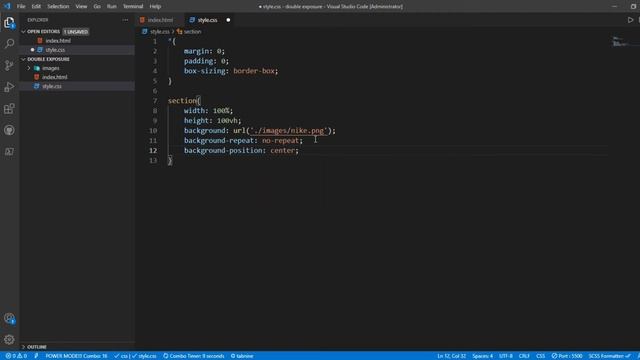This screenshot has width=640, height=360.
Task: Click the Run play icon in editor toolbar
Action: 630,20
